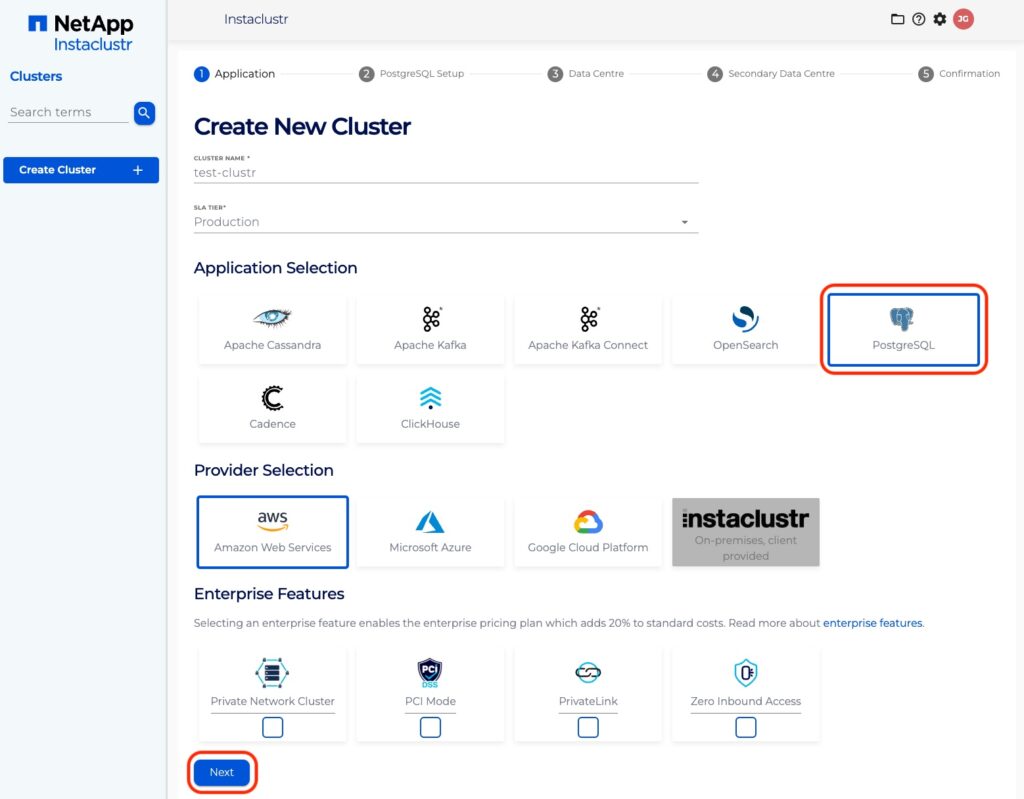Select Google Cloud Platform provider
The height and width of the screenshot is (799, 1024).
pos(588,531)
